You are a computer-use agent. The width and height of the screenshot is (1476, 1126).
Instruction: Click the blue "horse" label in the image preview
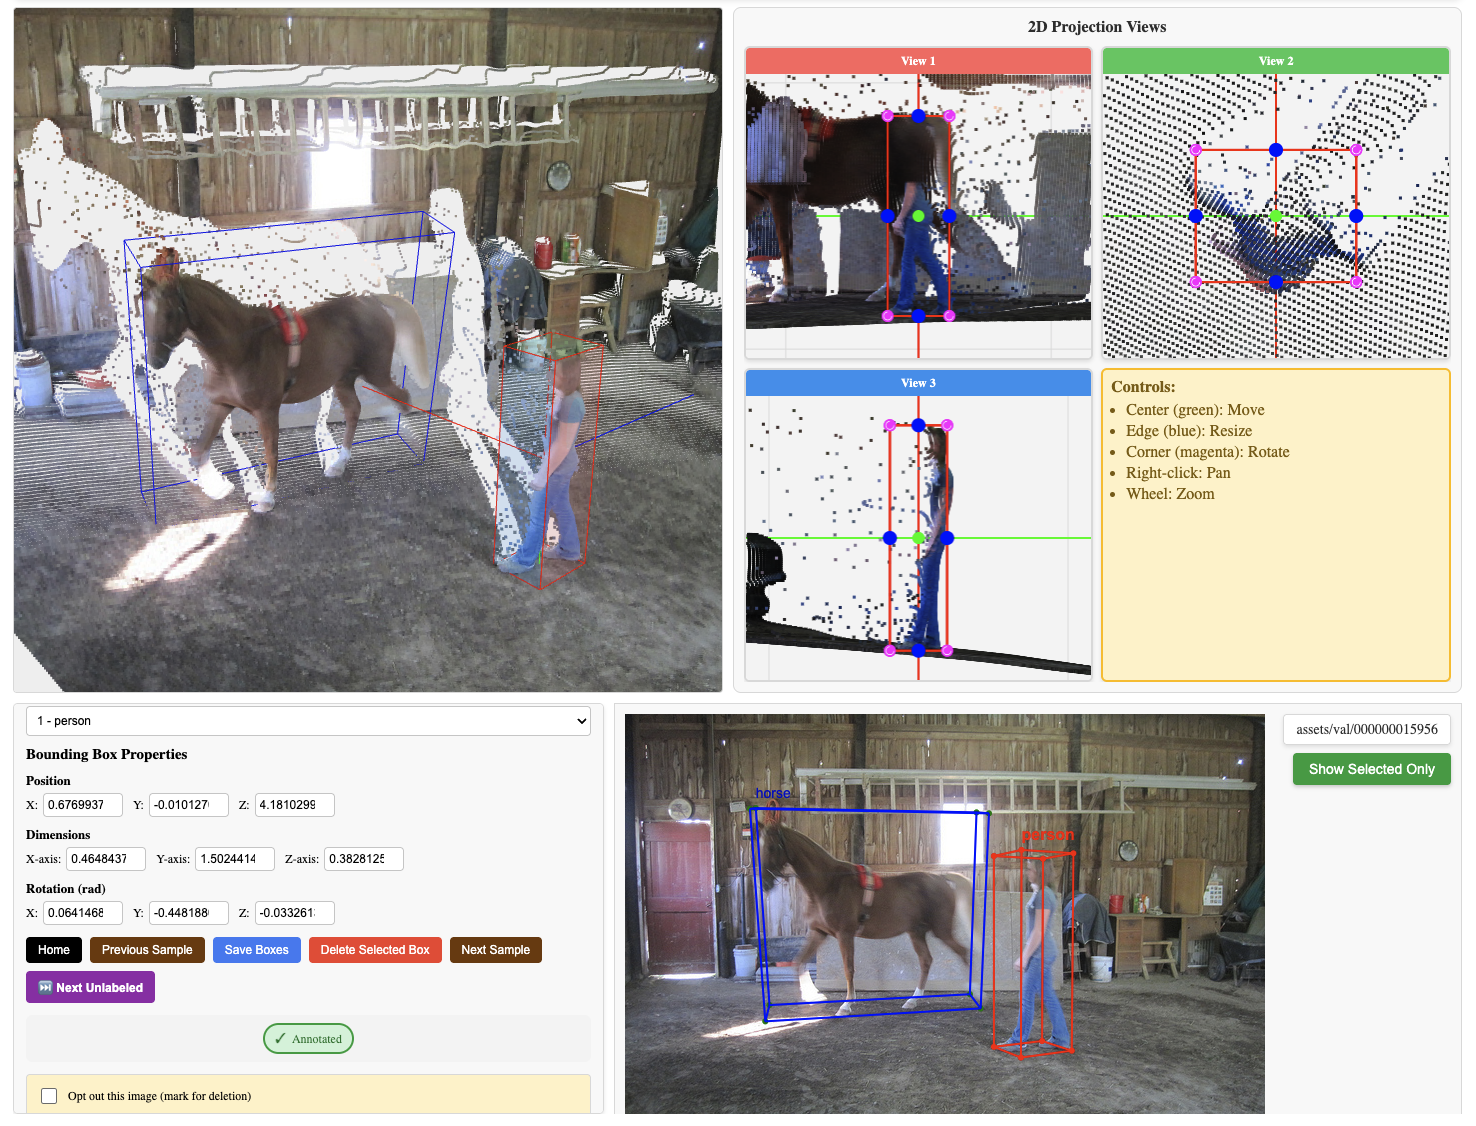pyautogui.click(x=773, y=793)
